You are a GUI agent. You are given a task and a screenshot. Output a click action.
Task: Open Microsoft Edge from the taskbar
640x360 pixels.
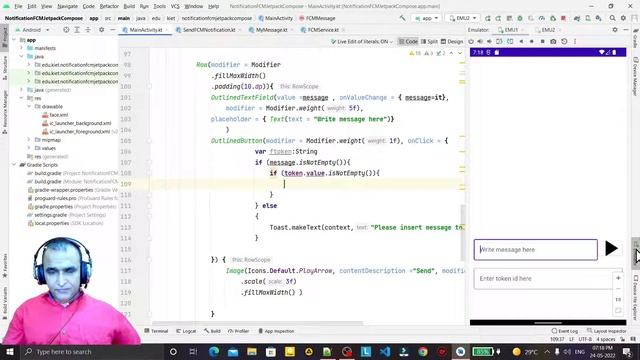[214, 351]
